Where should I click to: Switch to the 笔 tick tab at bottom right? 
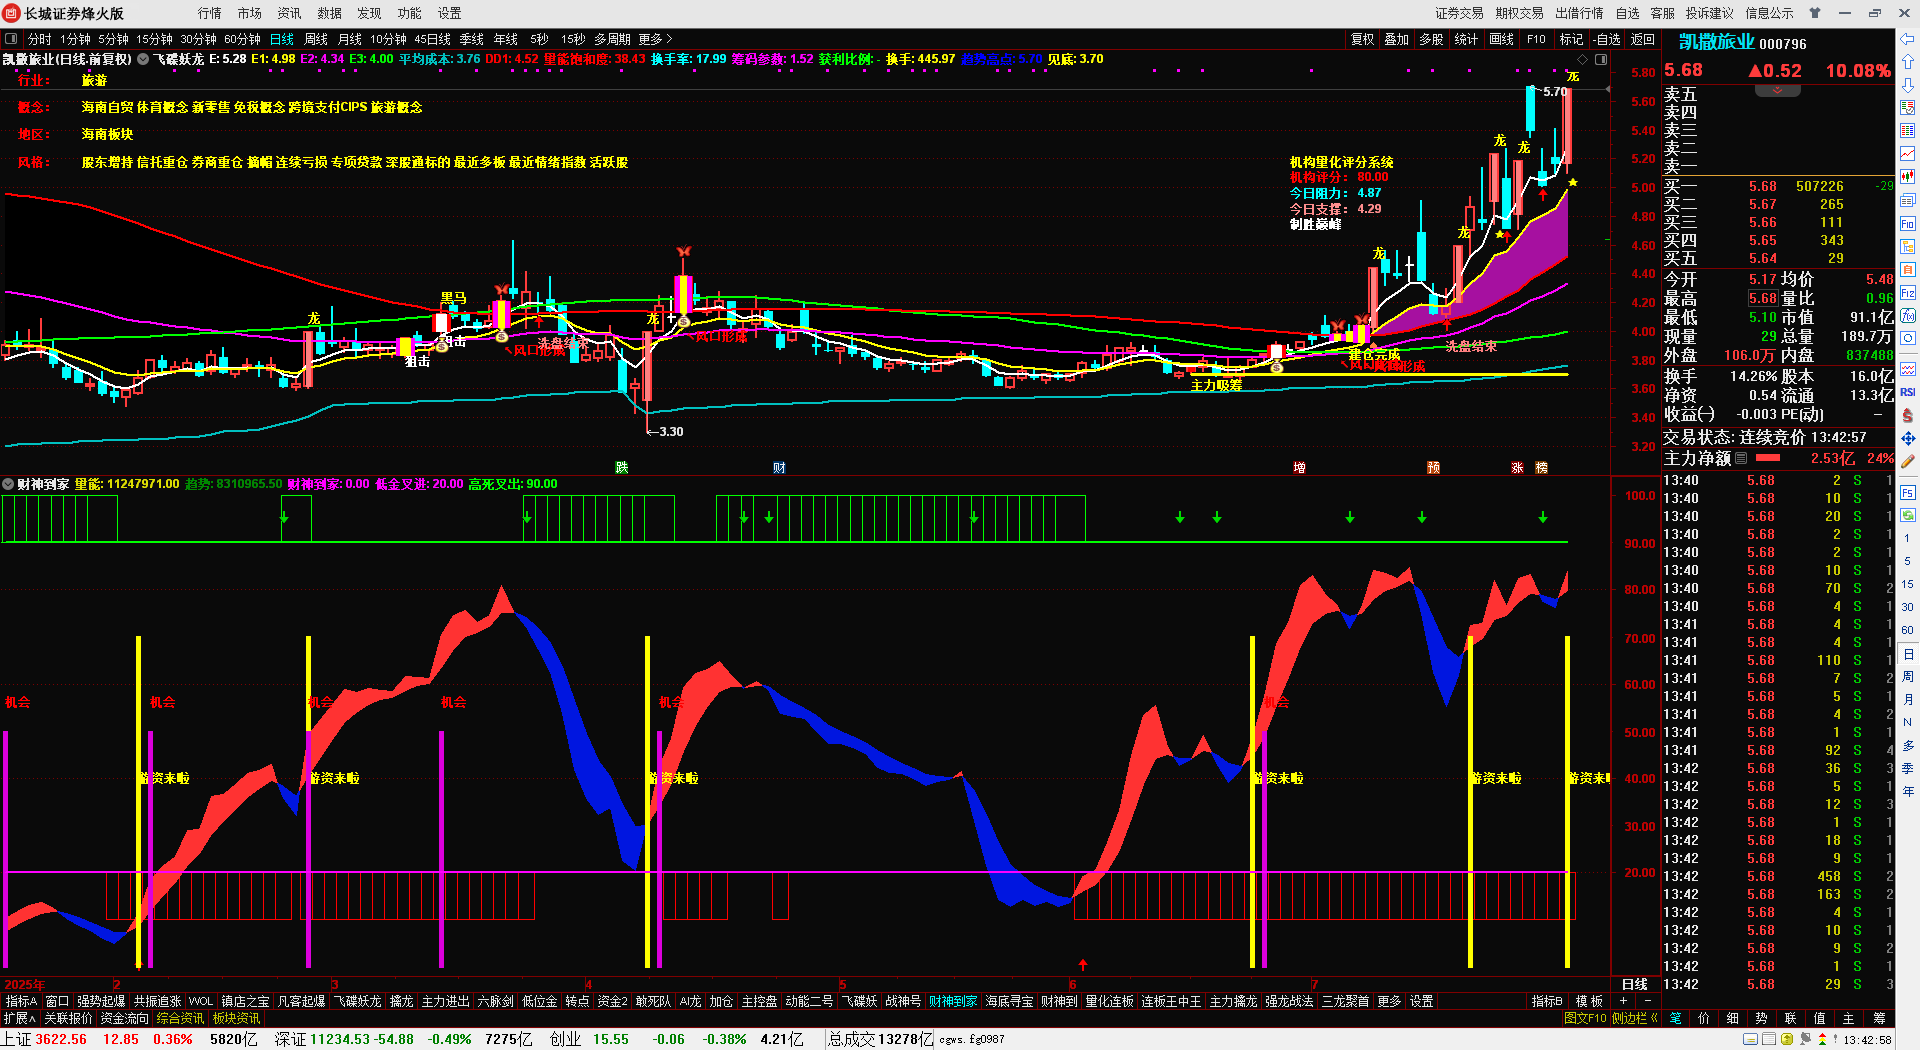pyautogui.click(x=1676, y=1018)
